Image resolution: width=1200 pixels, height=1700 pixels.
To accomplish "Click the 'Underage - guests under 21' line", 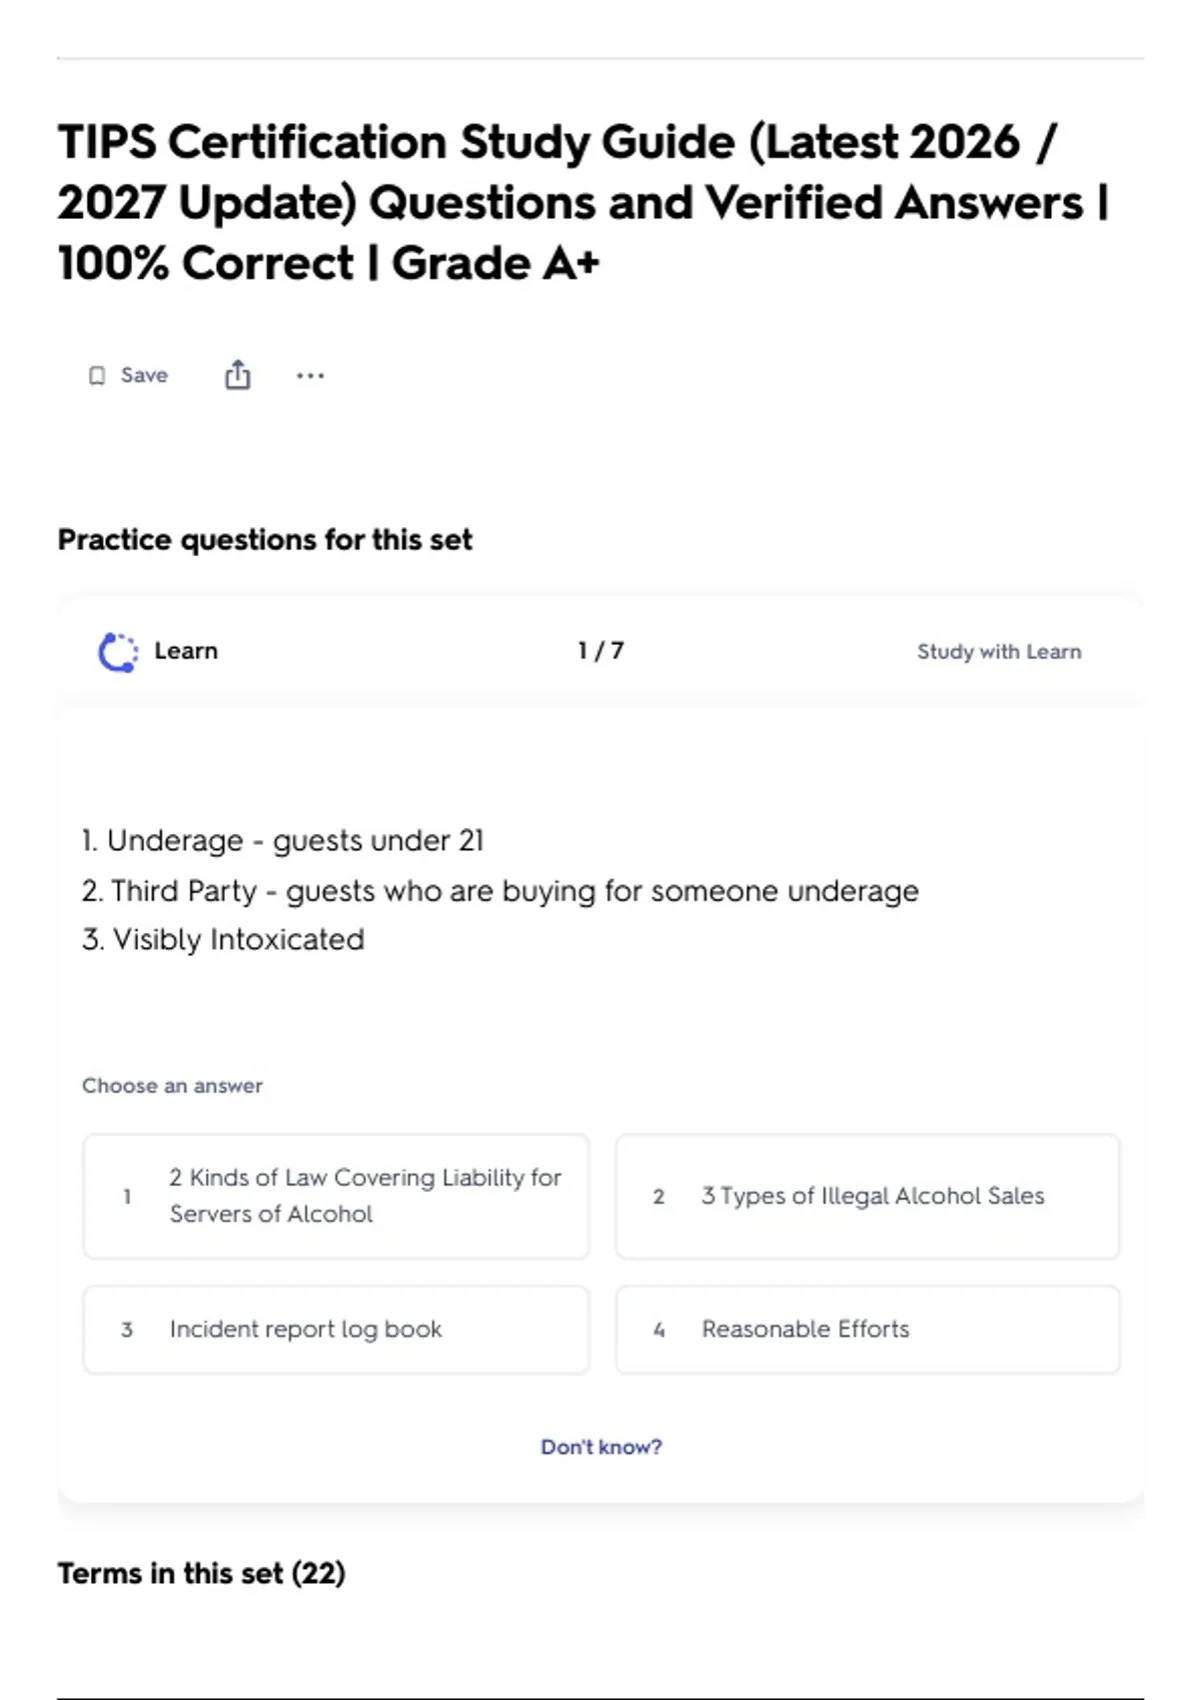I will (x=283, y=841).
